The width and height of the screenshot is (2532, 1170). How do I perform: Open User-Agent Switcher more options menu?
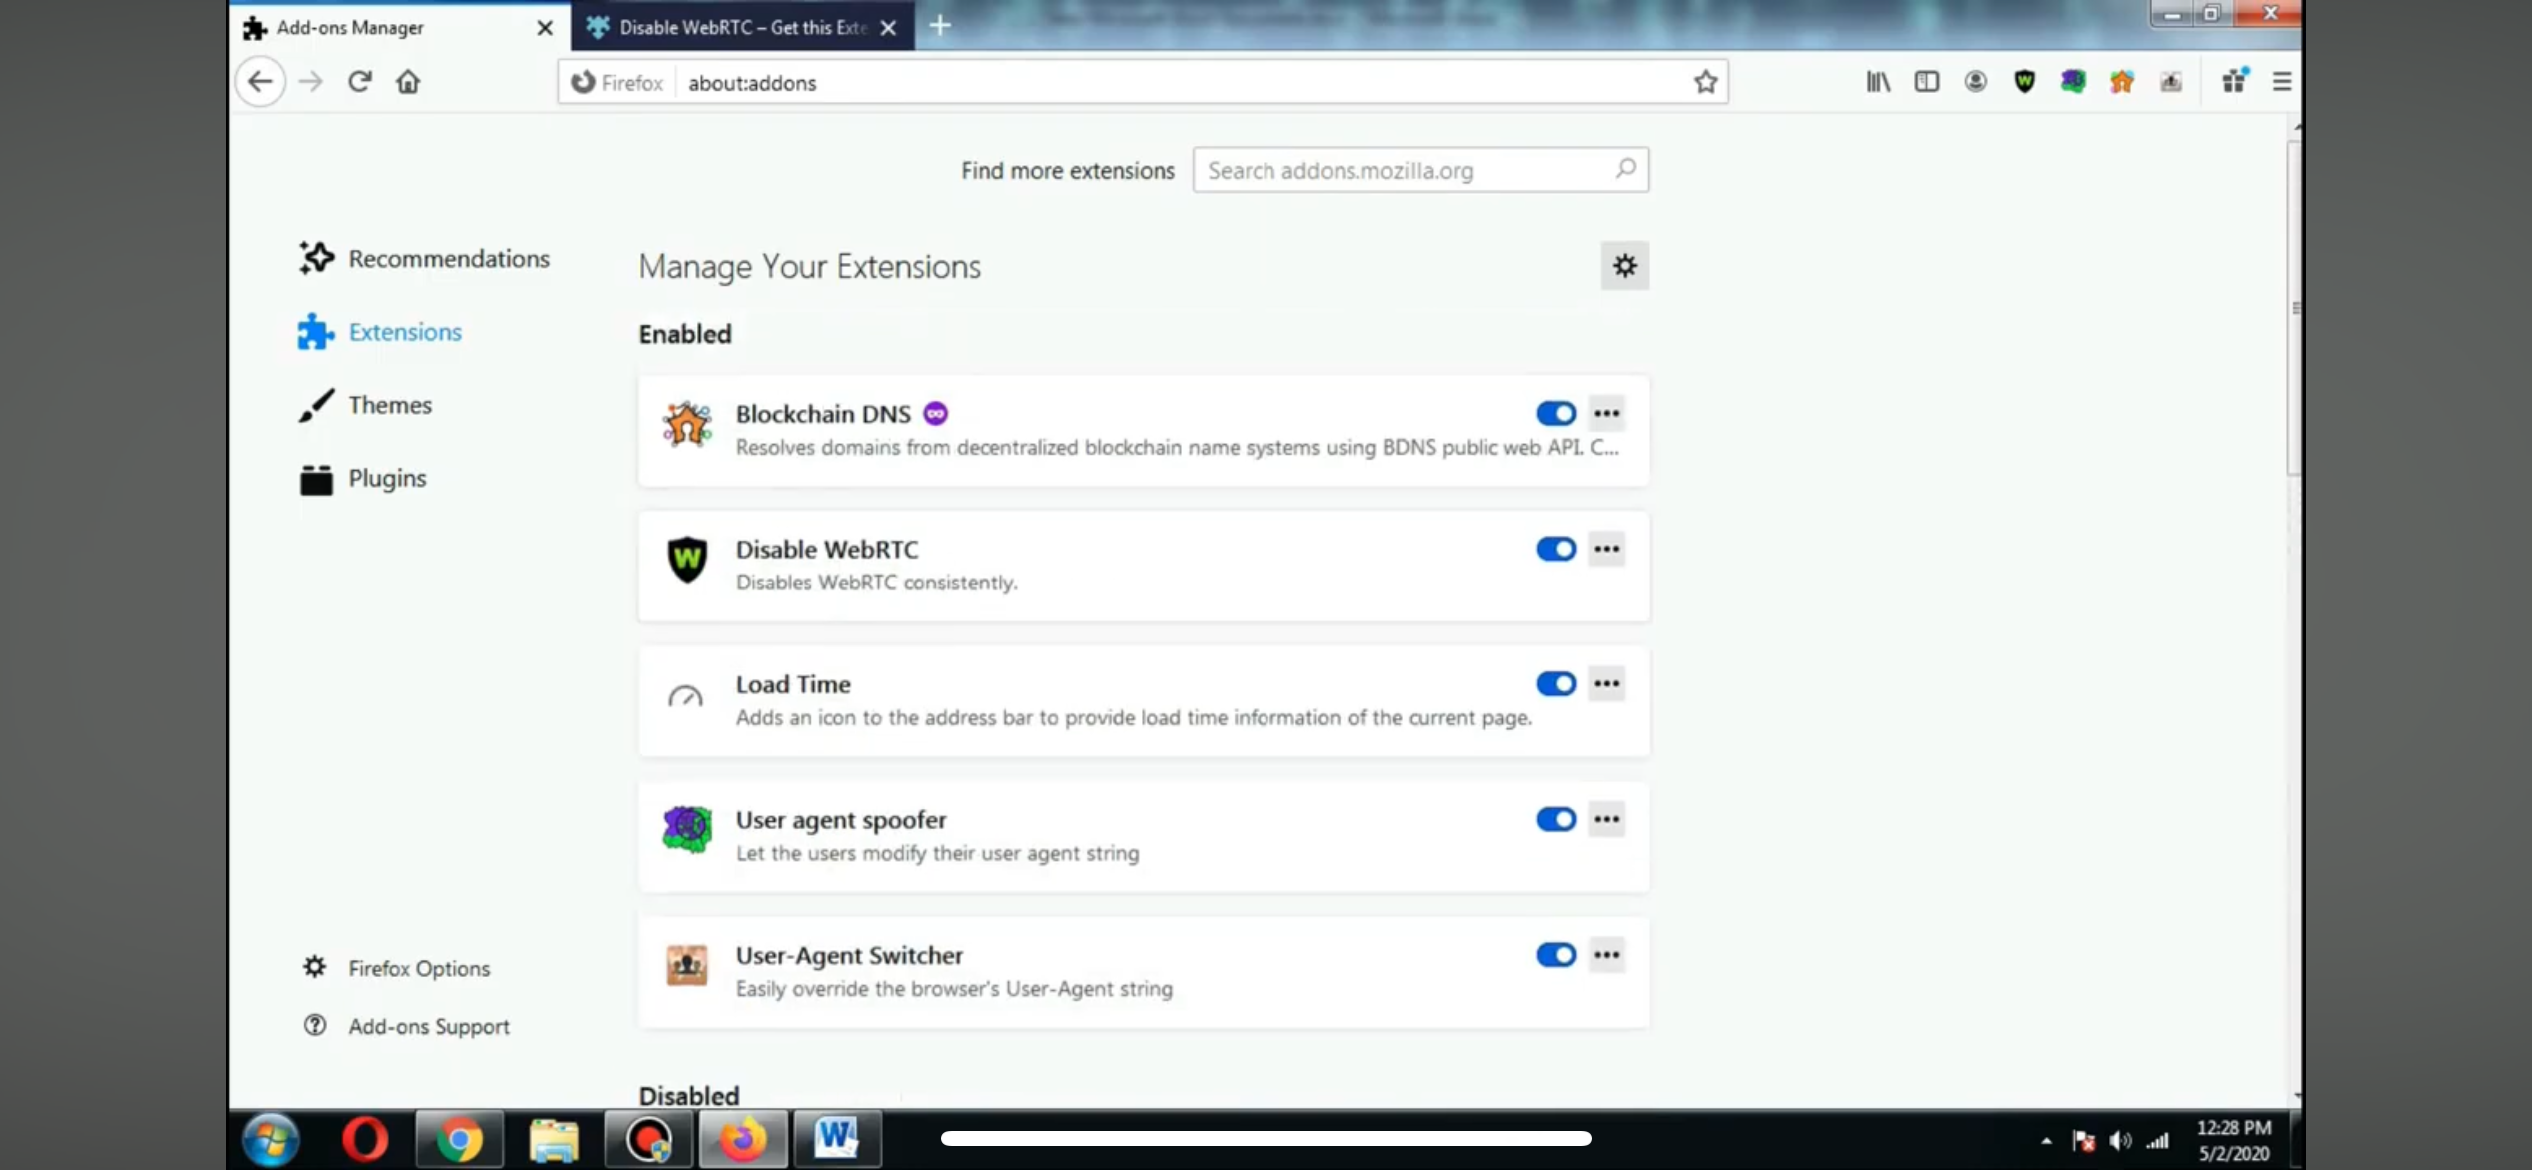pyautogui.click(x=1607, y=955)
